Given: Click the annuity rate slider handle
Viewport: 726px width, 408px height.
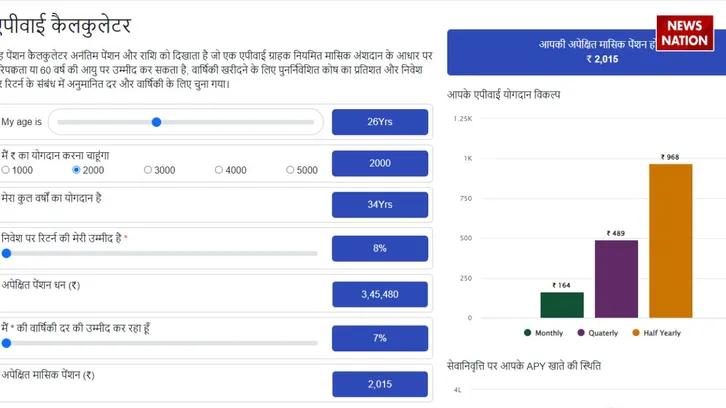Looking at the screenshot, I should [x=5, y=343].
